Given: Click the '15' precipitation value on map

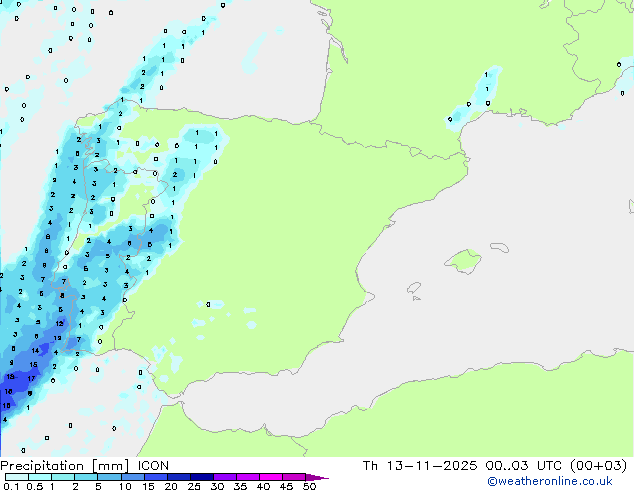Looking at the screenshot, I should tap(34, 364).
